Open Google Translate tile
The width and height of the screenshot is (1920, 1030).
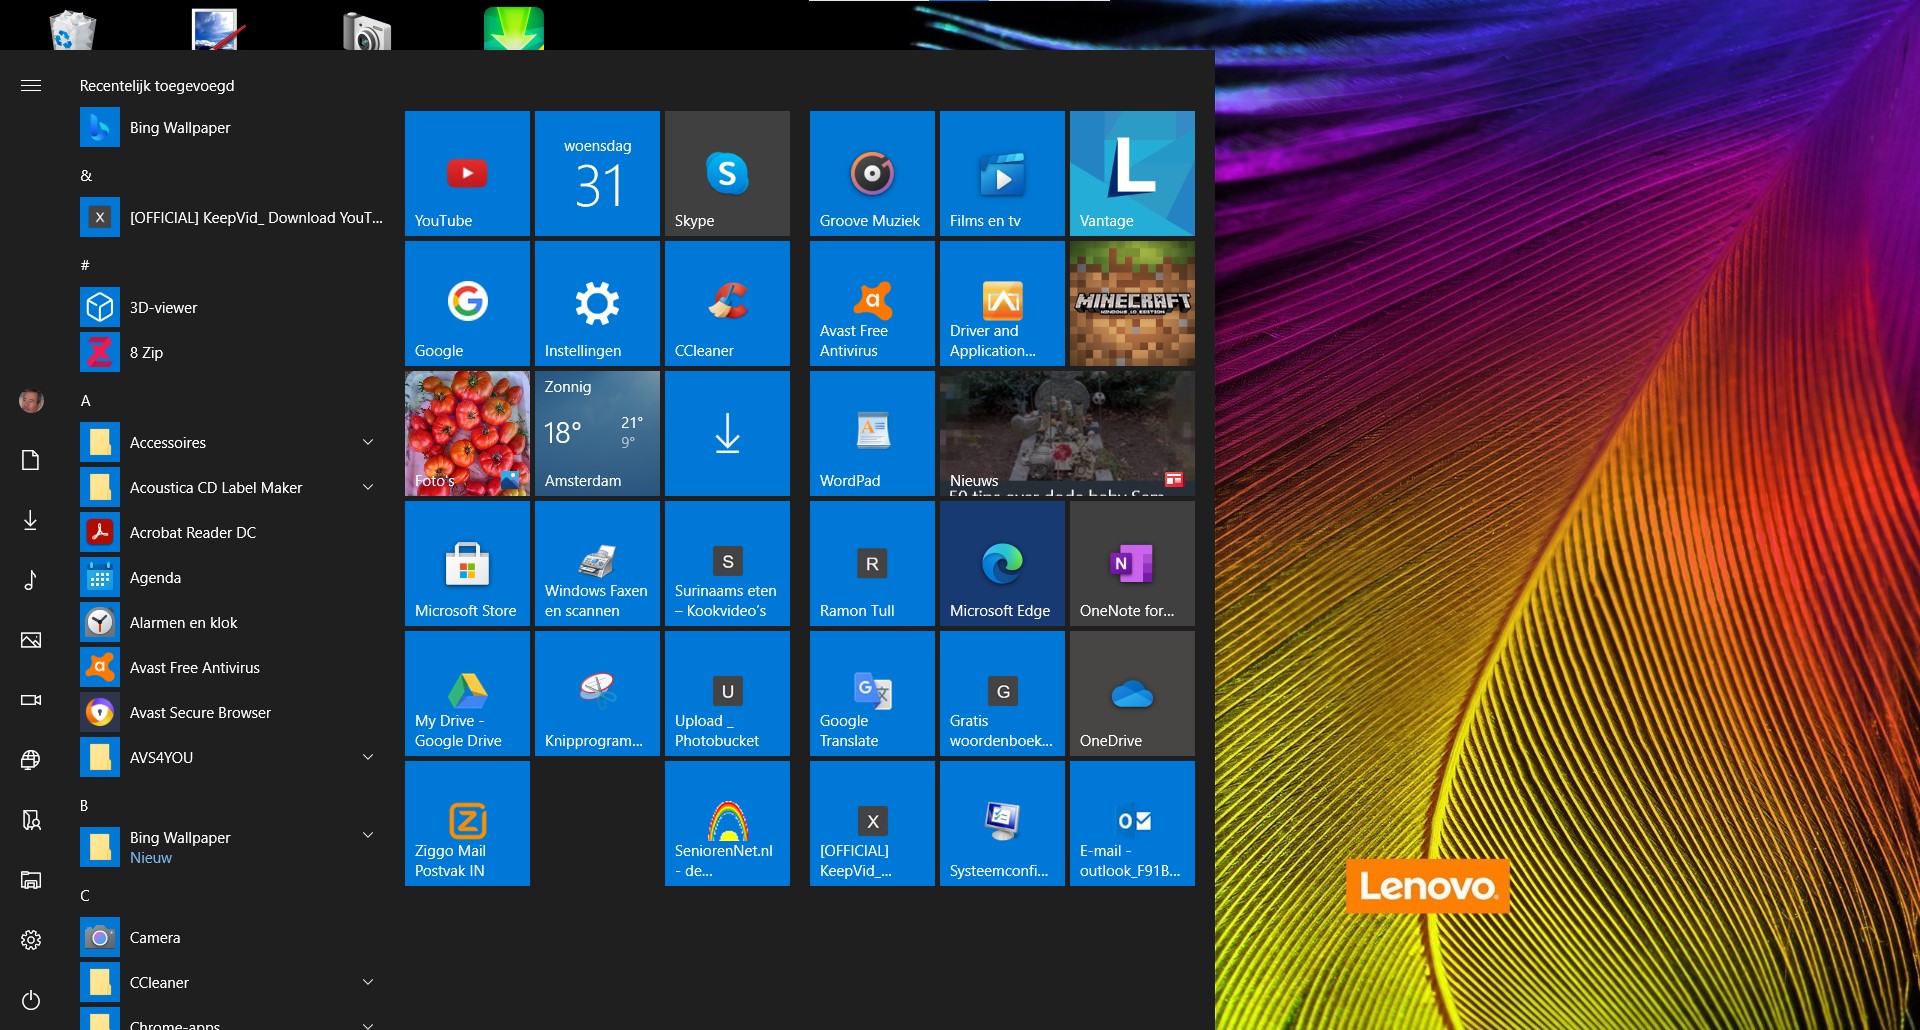click(x=872, y=693)
